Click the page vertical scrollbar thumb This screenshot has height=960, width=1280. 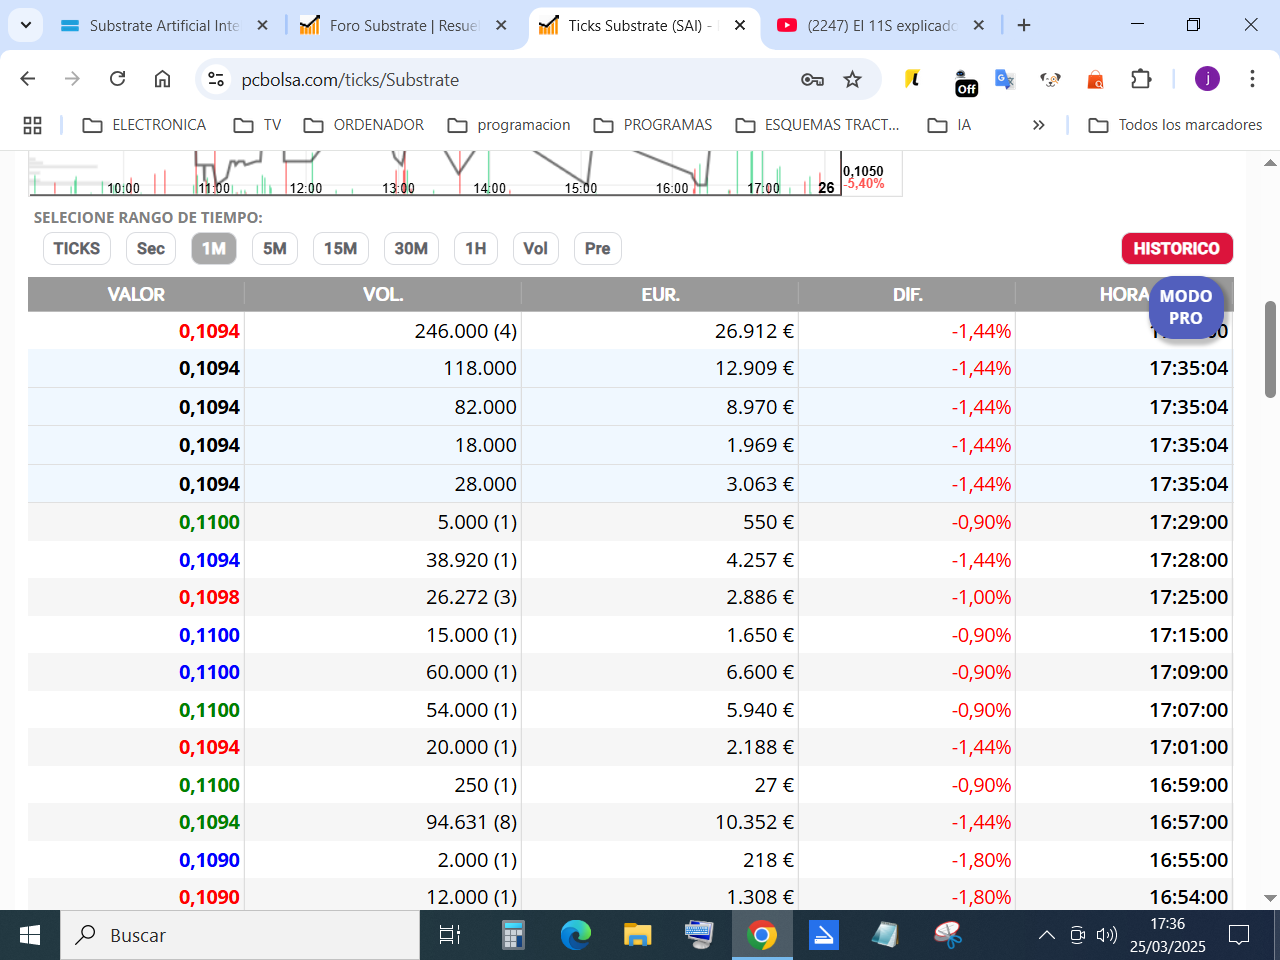point(1270,349)
